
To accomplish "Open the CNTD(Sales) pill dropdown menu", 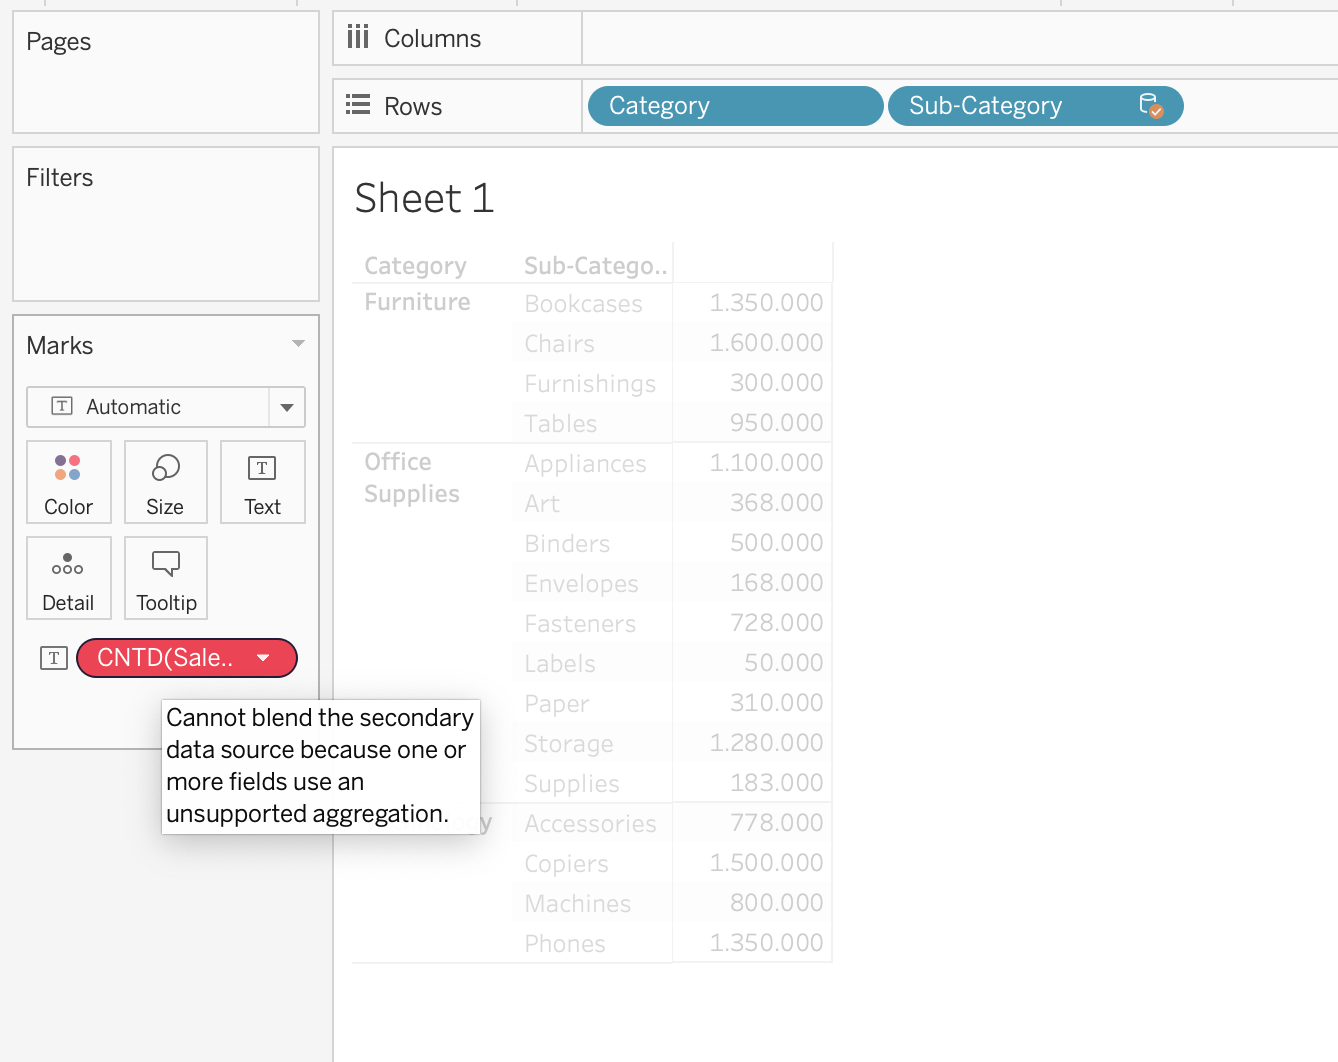I will click(263, 658).
